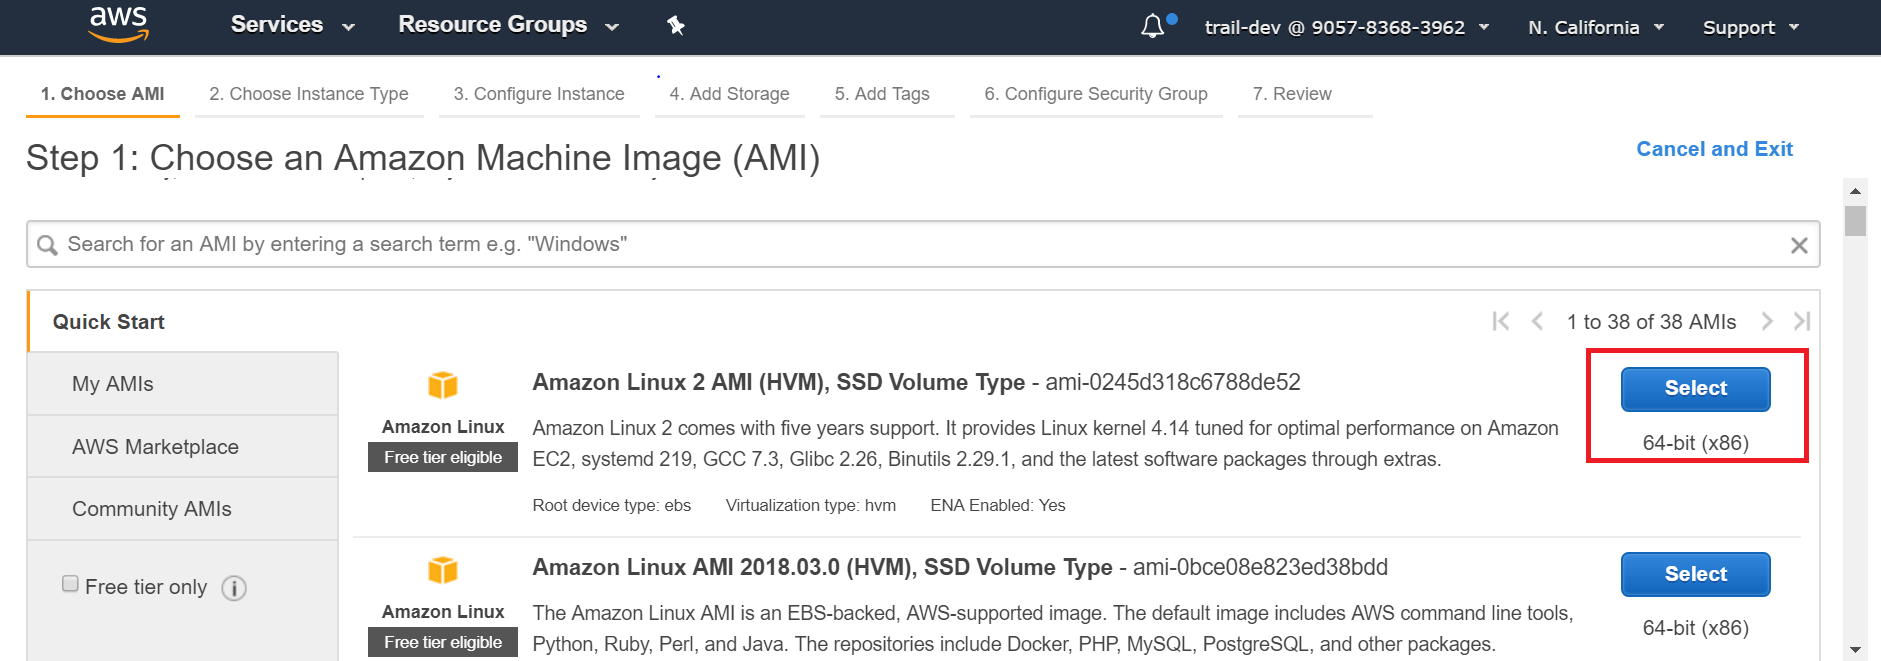The height and width of the screenshot is (661, 1881).
Task: Expand the Services dropdown menu
Action: pyautogui.click(x=292, y=25)
